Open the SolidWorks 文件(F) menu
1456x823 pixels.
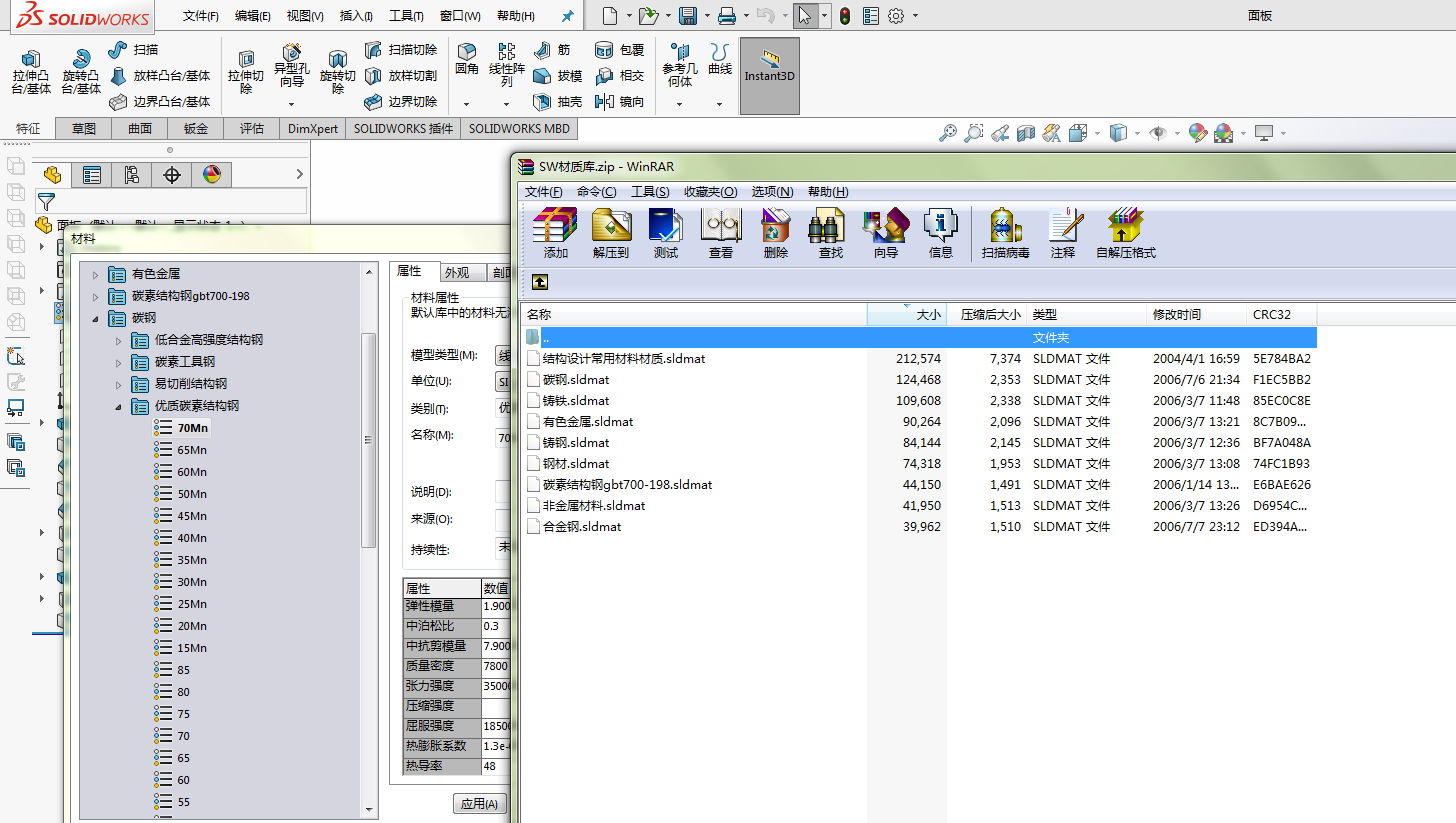[201, 16]
